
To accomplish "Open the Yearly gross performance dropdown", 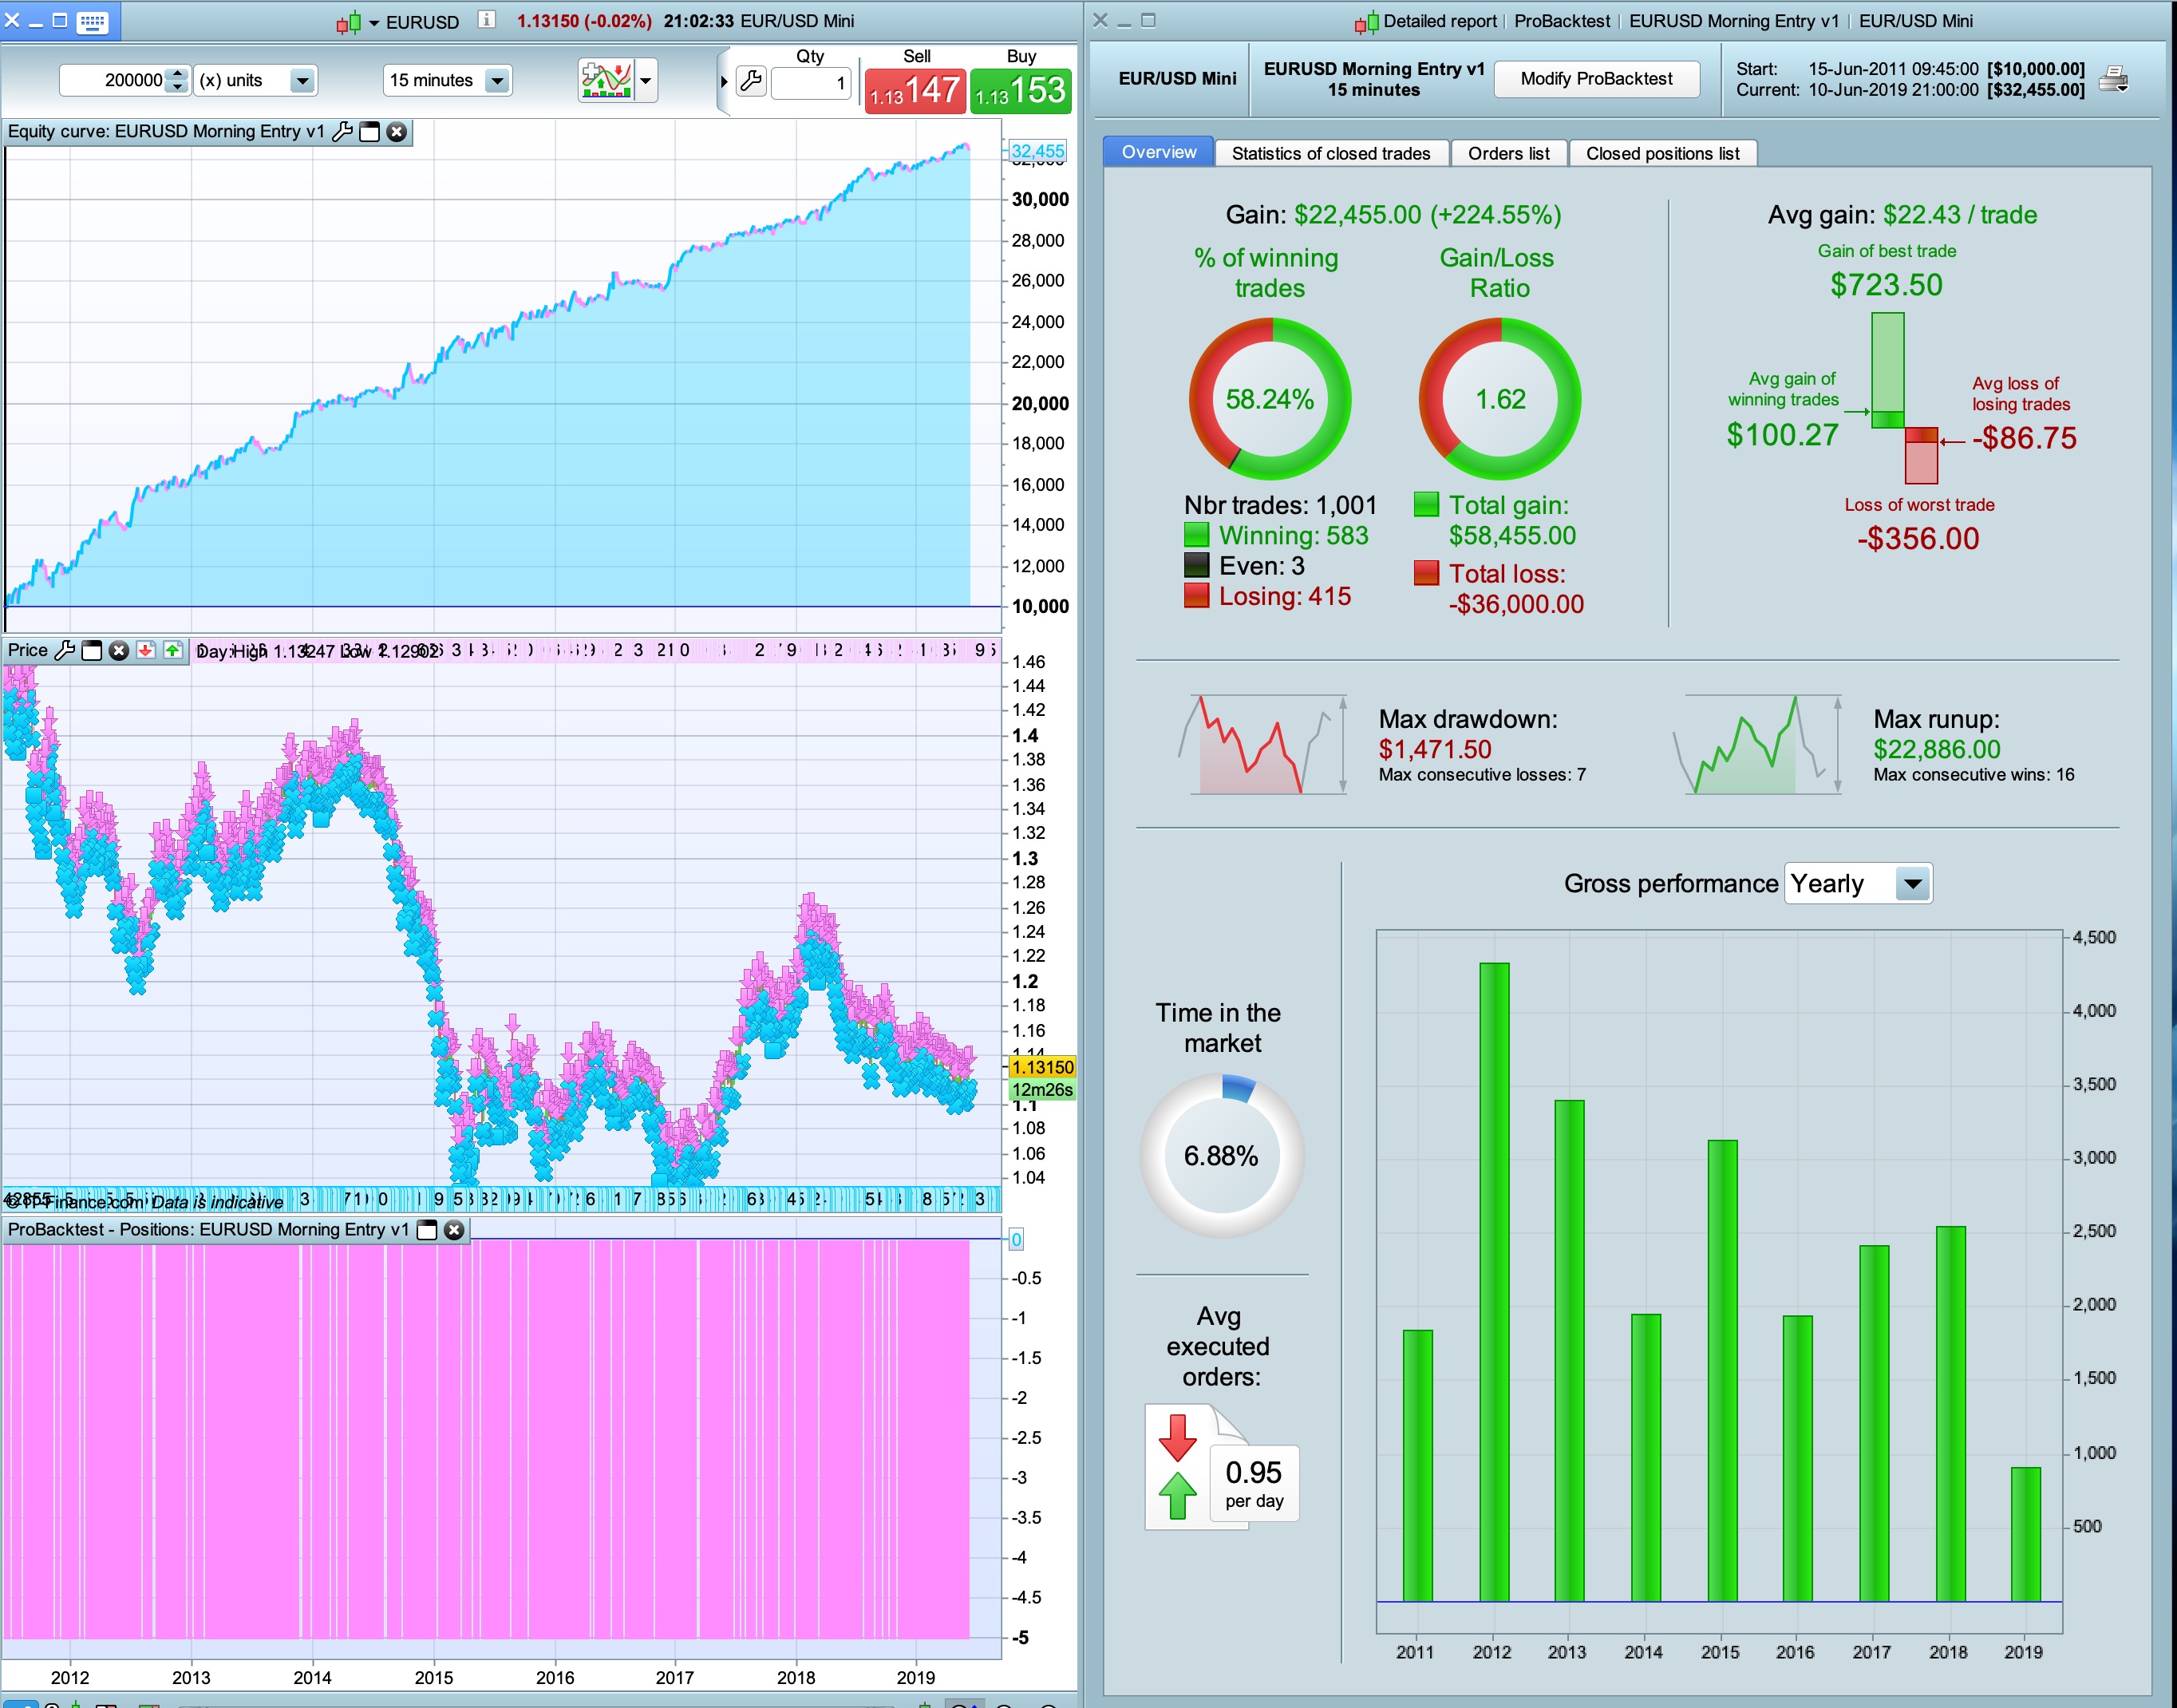I will click(x=1912, y=884).
